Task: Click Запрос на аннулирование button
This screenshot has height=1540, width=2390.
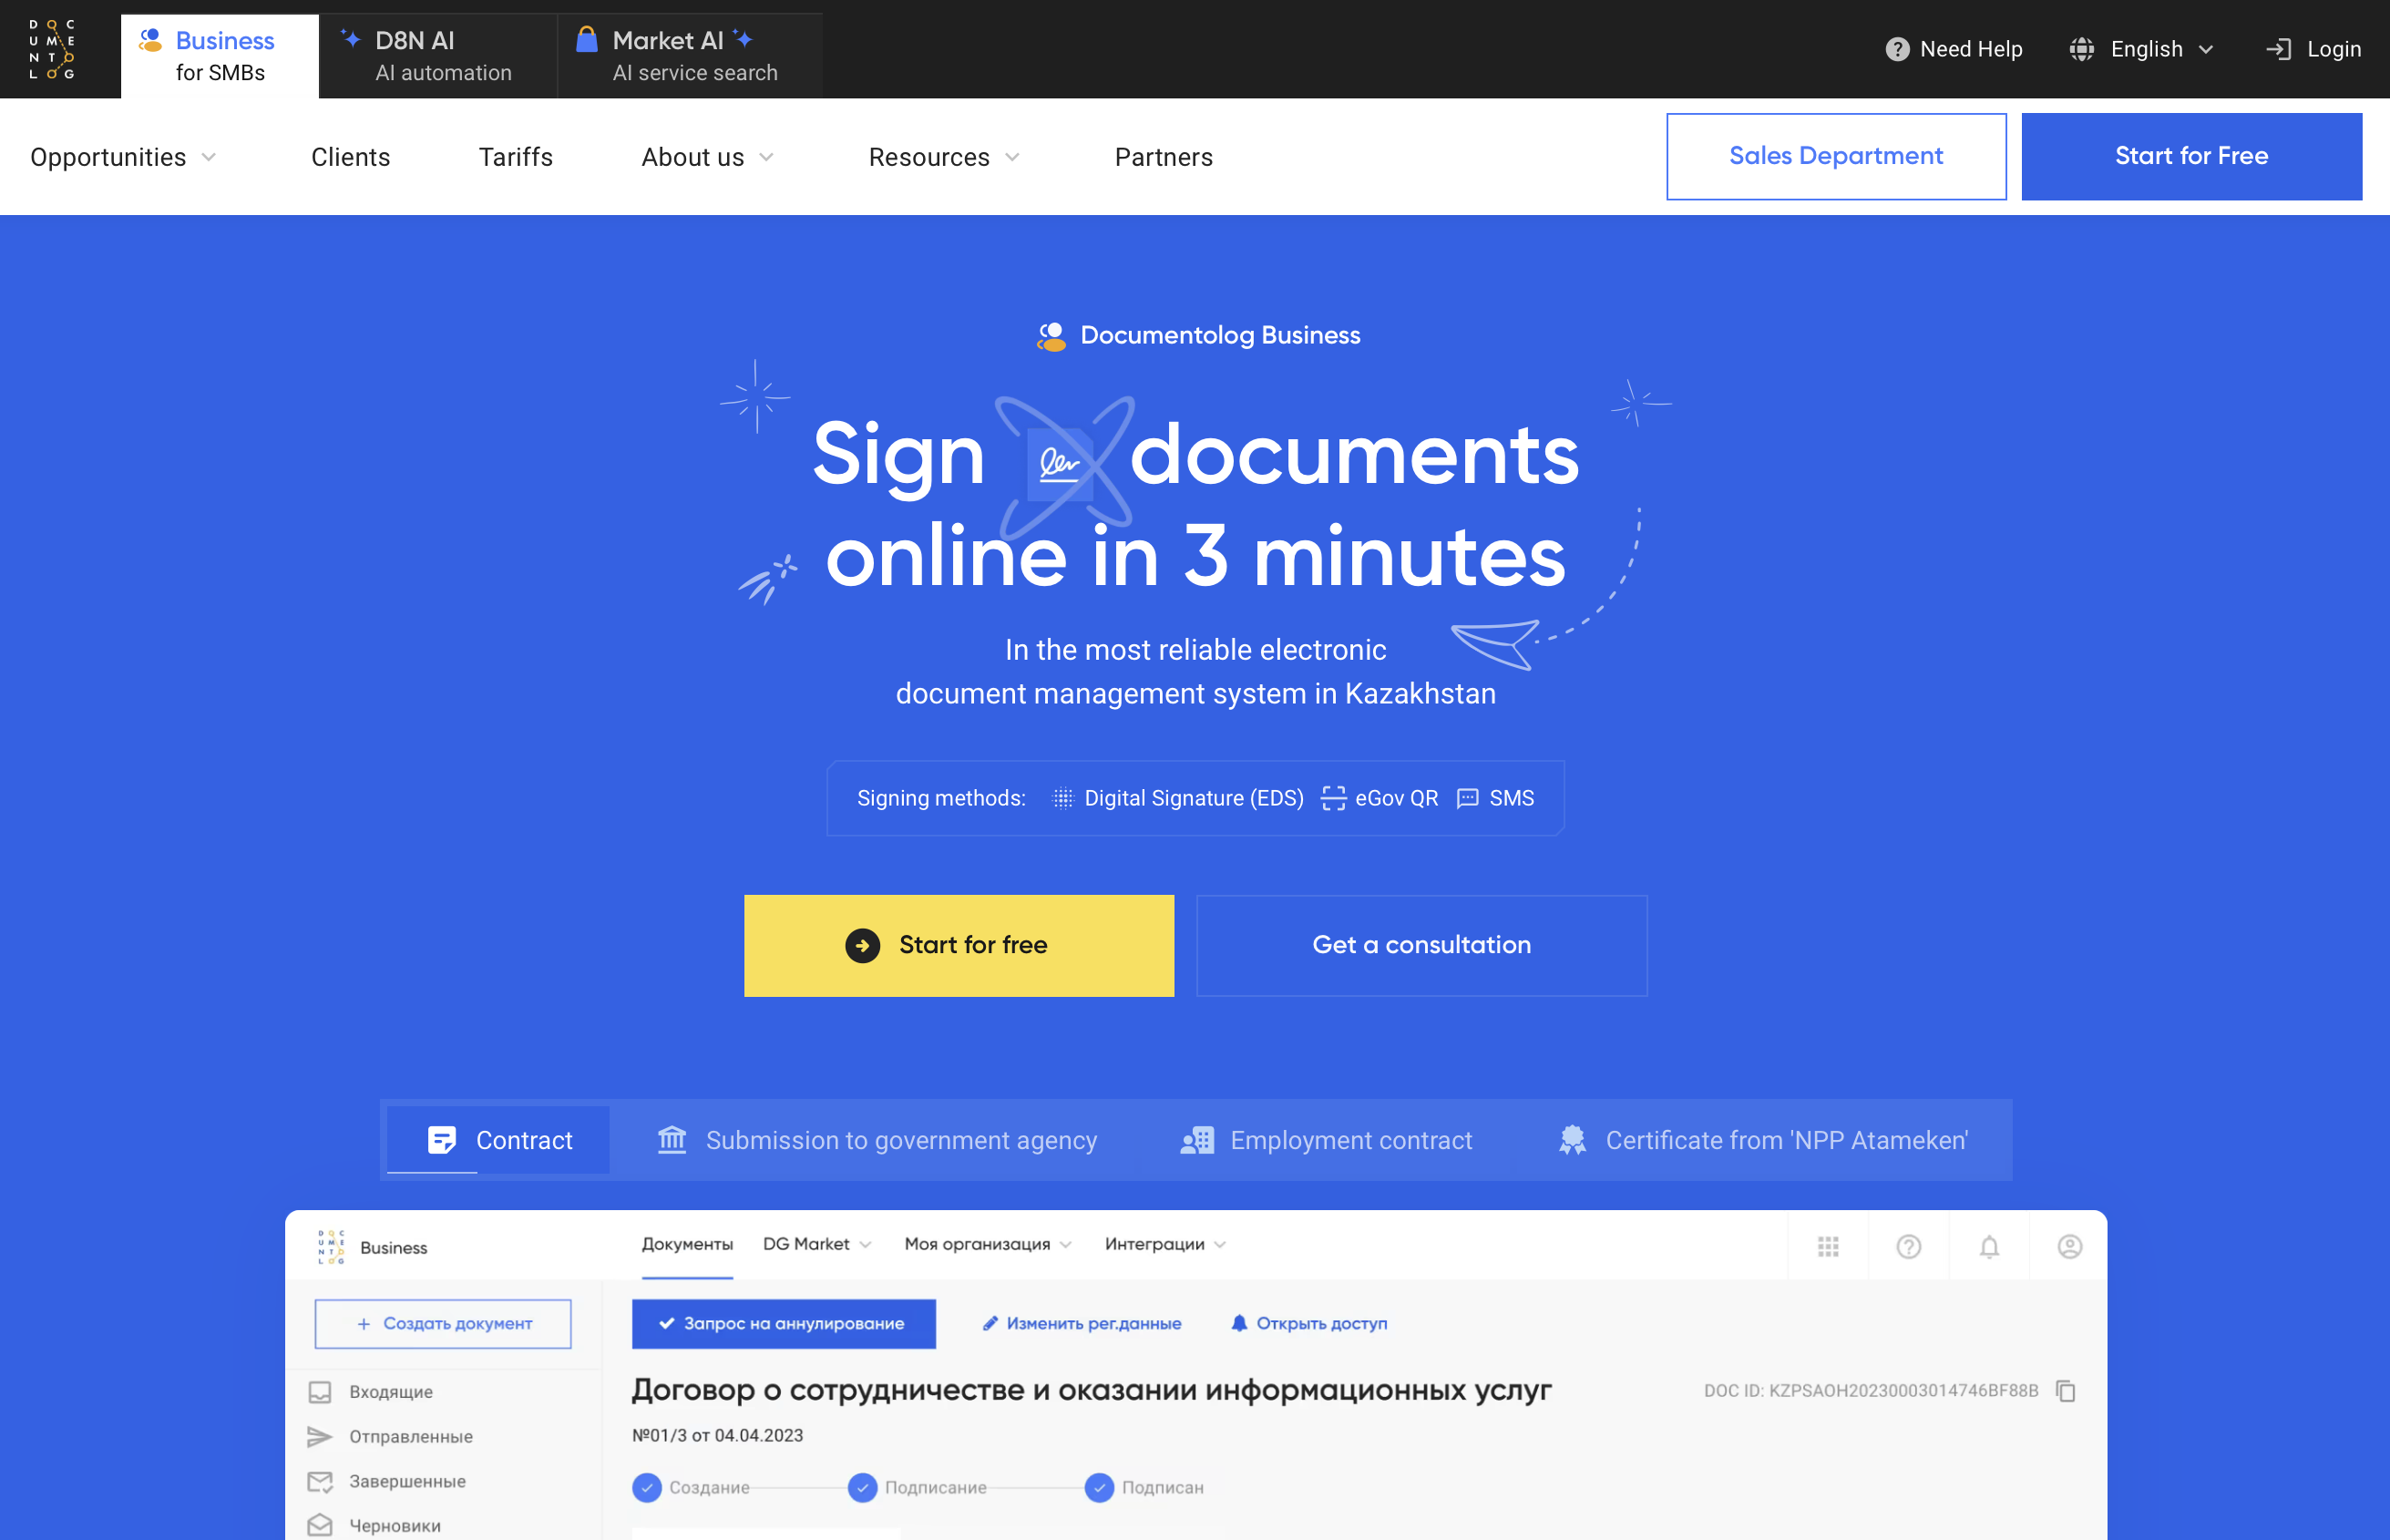Action: 783,1323
